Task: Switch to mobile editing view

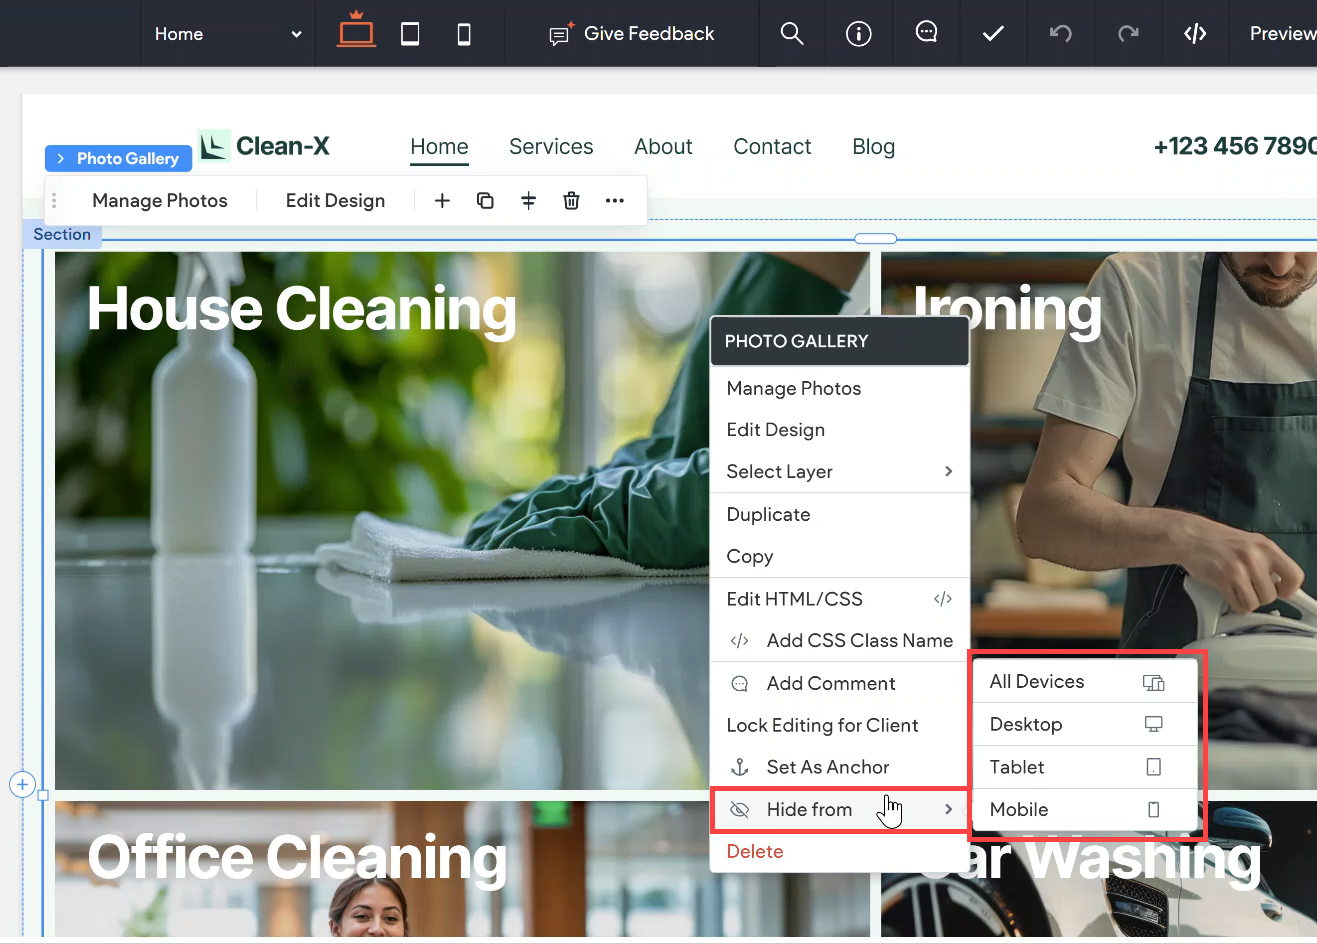Action: [463, 33]
